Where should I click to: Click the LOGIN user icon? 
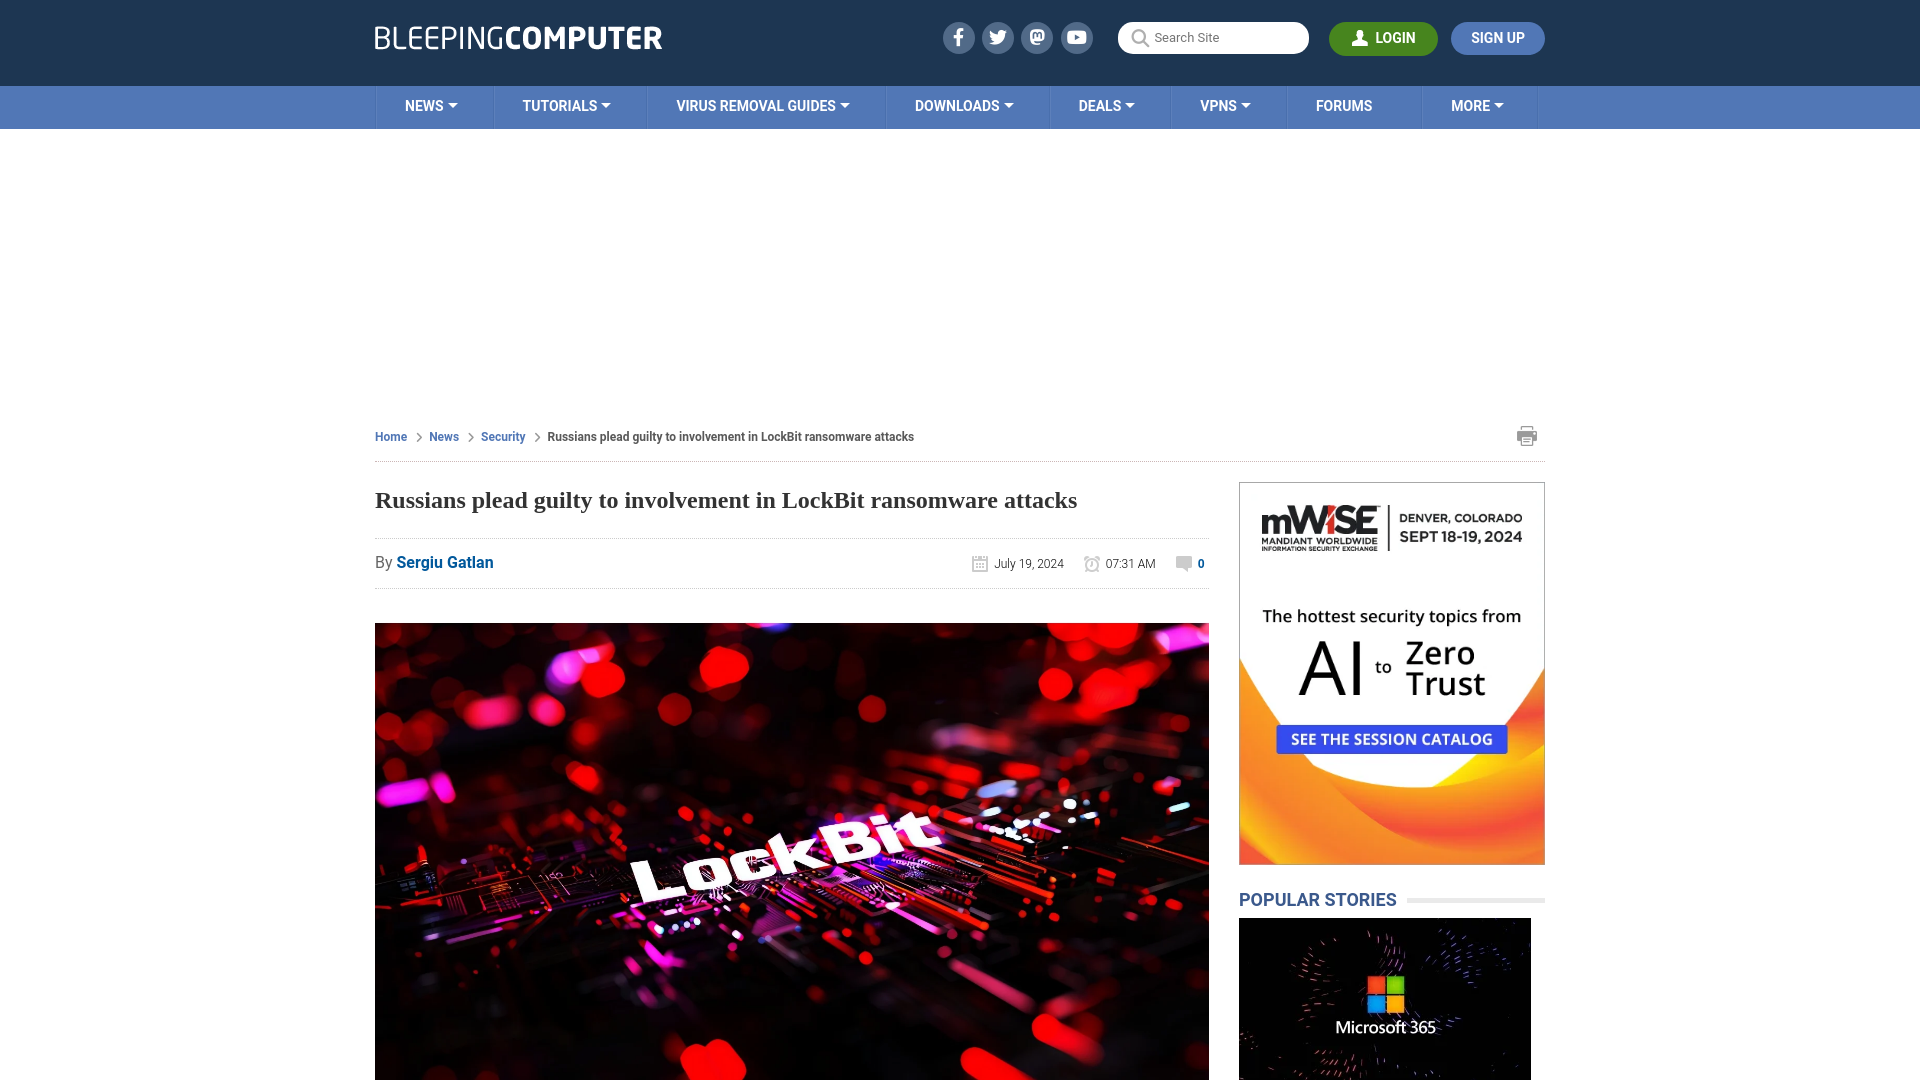(x=1360, y=38)
